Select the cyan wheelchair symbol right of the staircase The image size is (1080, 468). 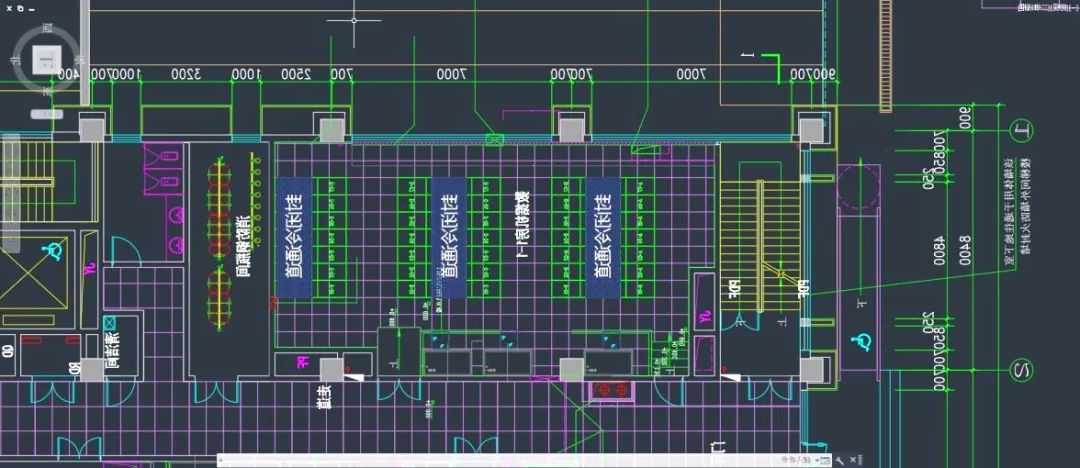(860, 340)
